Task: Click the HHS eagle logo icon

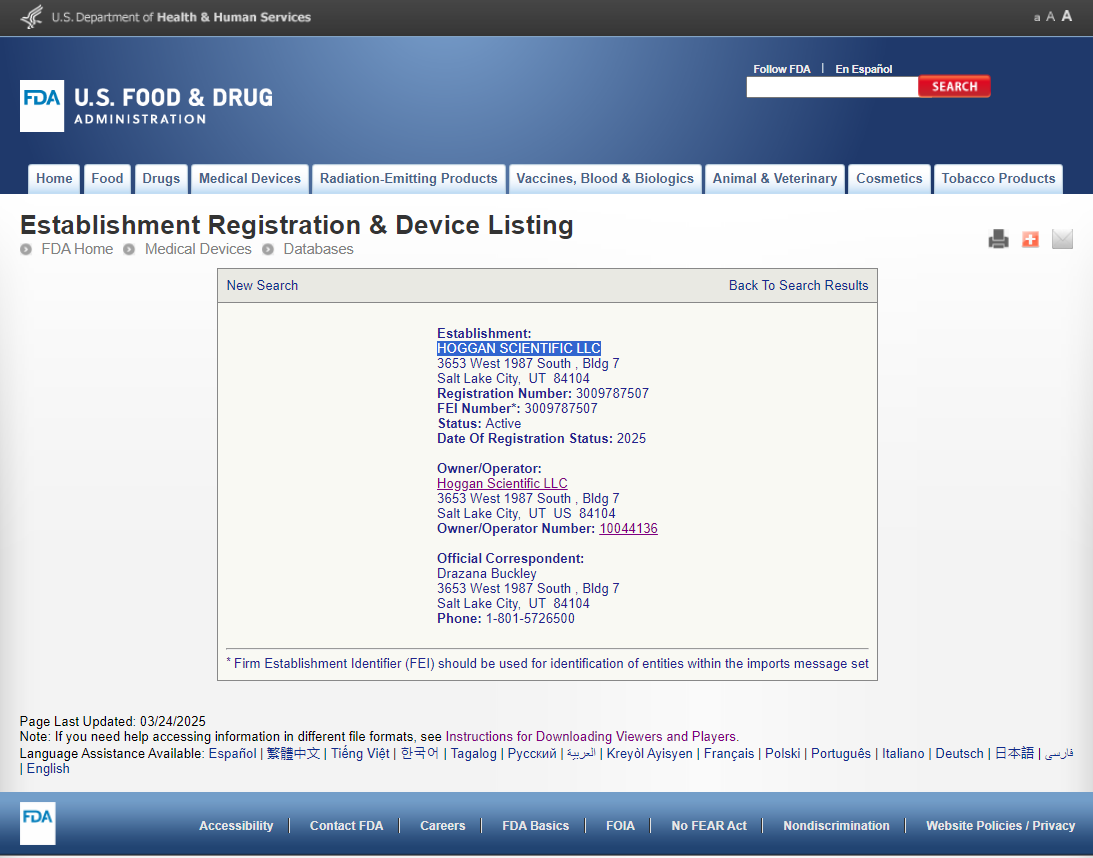Action: point(32,17)
